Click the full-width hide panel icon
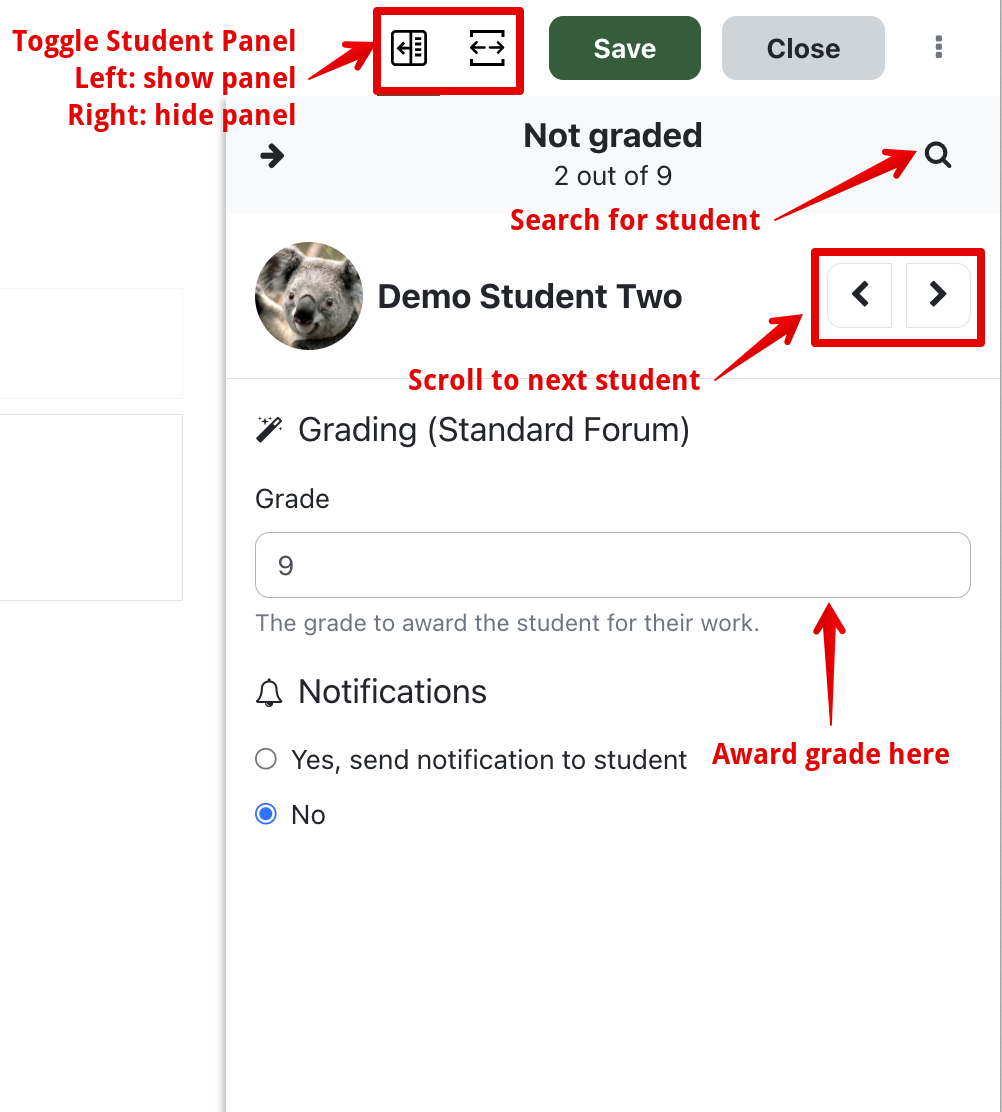This screenshot has width=1002, height=1112. (487, 48)
